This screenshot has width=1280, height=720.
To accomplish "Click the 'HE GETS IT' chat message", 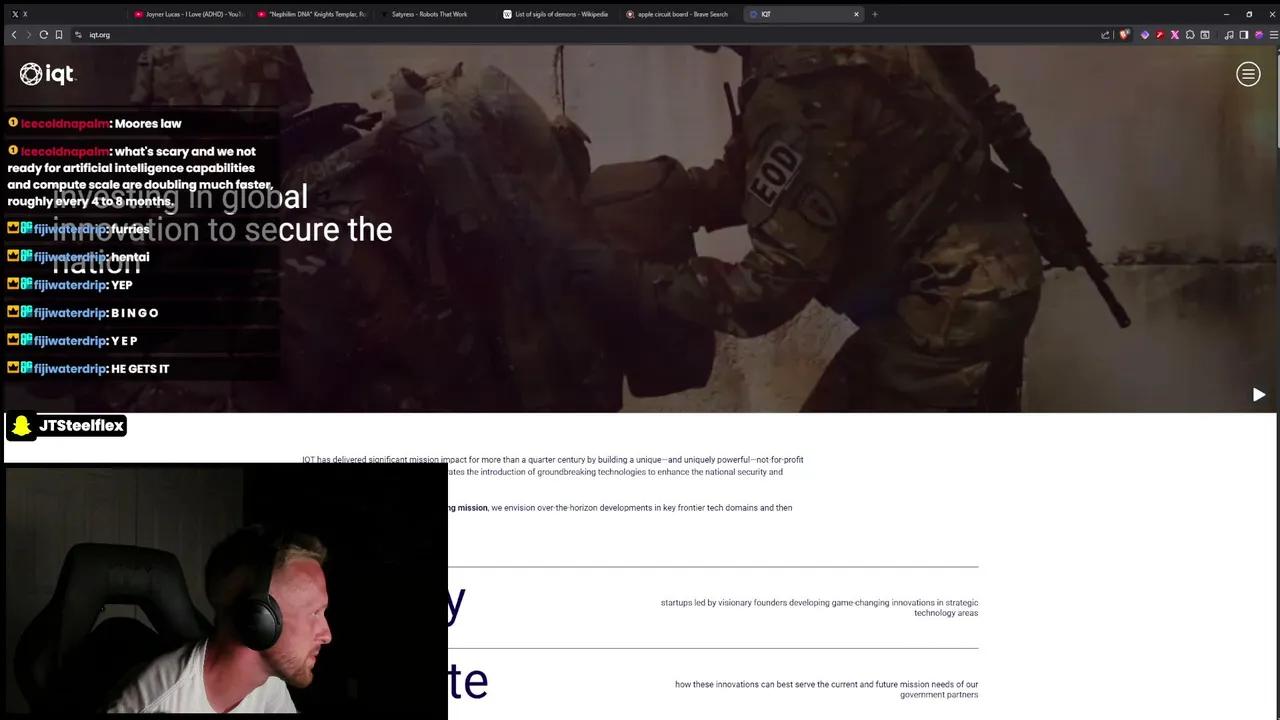I will click(x=140, y=369).
